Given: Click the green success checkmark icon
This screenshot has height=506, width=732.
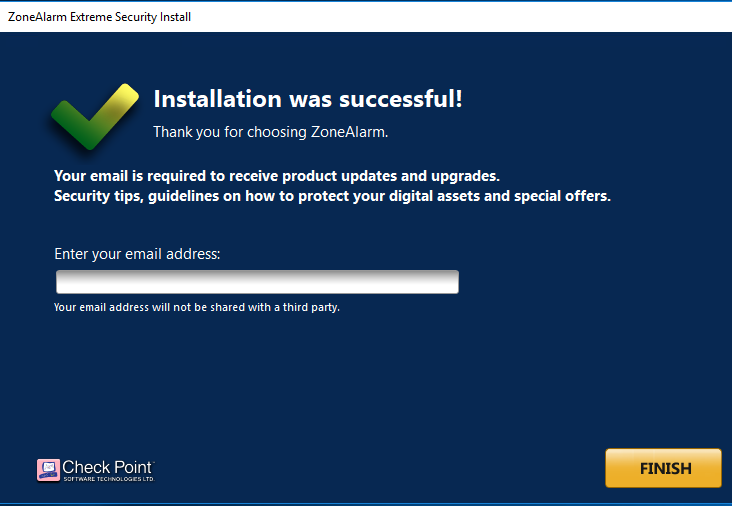Looking at the screenshot, I should pos(95,117).
